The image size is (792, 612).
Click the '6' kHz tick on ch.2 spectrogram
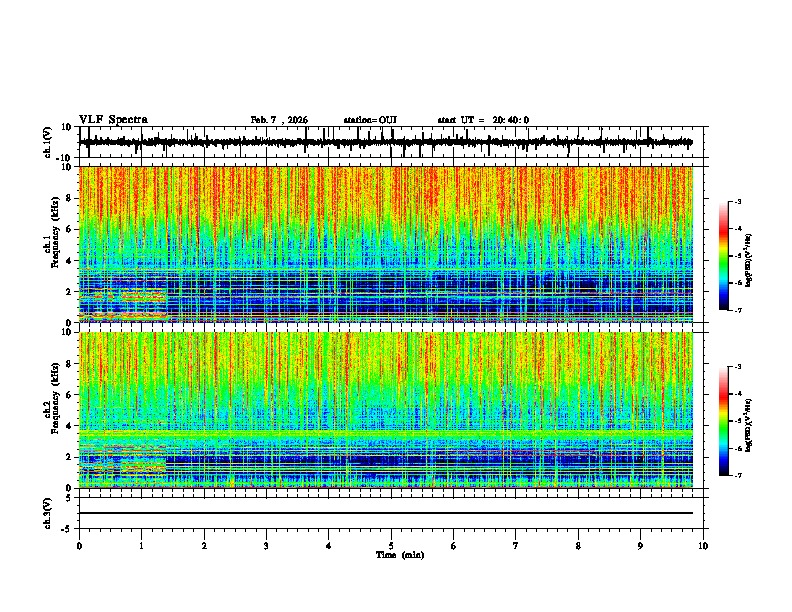point(69,394)
